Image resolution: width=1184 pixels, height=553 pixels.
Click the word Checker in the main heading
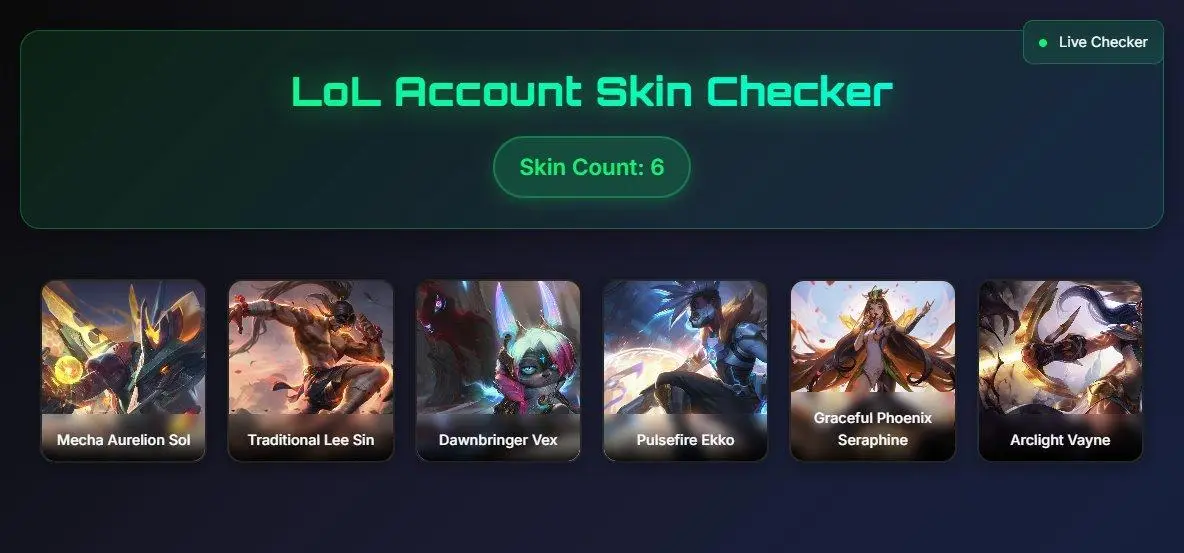click(800, 91)
